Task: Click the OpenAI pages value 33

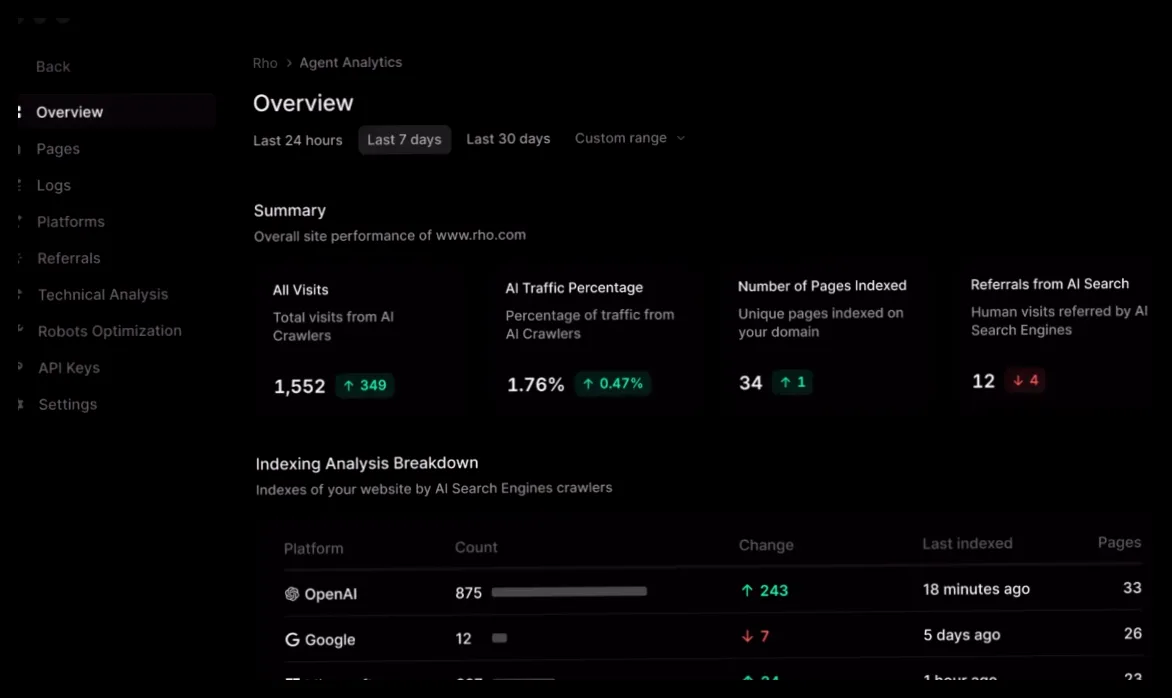Action: click(1132, 588)
